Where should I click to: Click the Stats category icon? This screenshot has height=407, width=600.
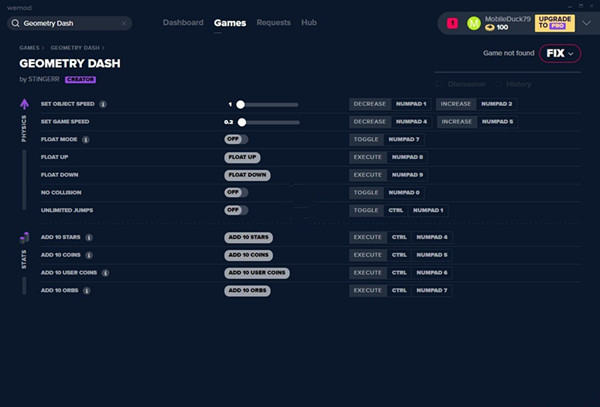pos(24,238)
